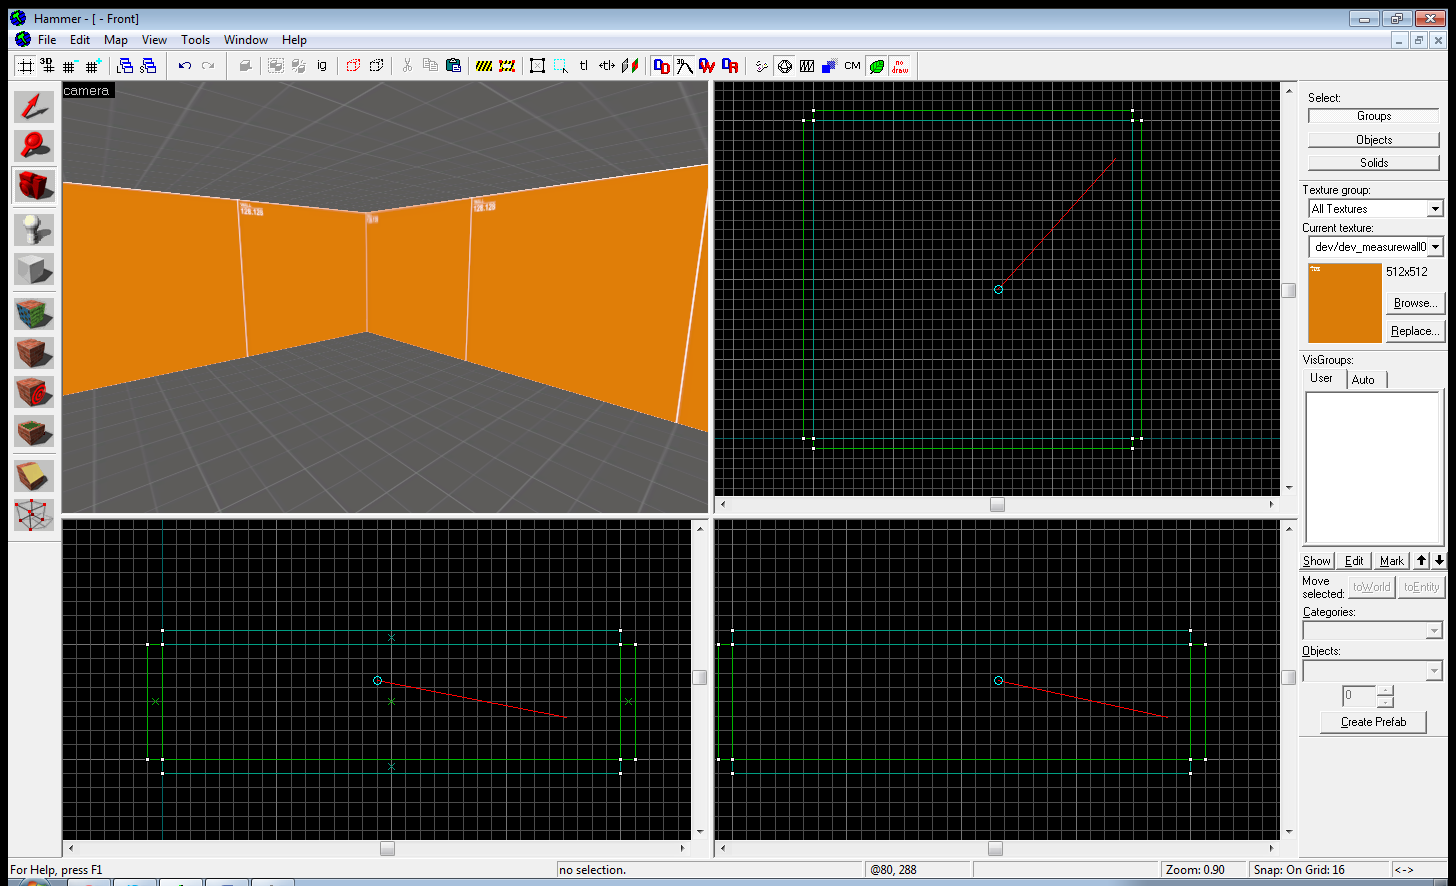Increase prefab count with stepper up arrow
The image size is (1456, 886).
pyautogui.click(x=1385, y=690)
